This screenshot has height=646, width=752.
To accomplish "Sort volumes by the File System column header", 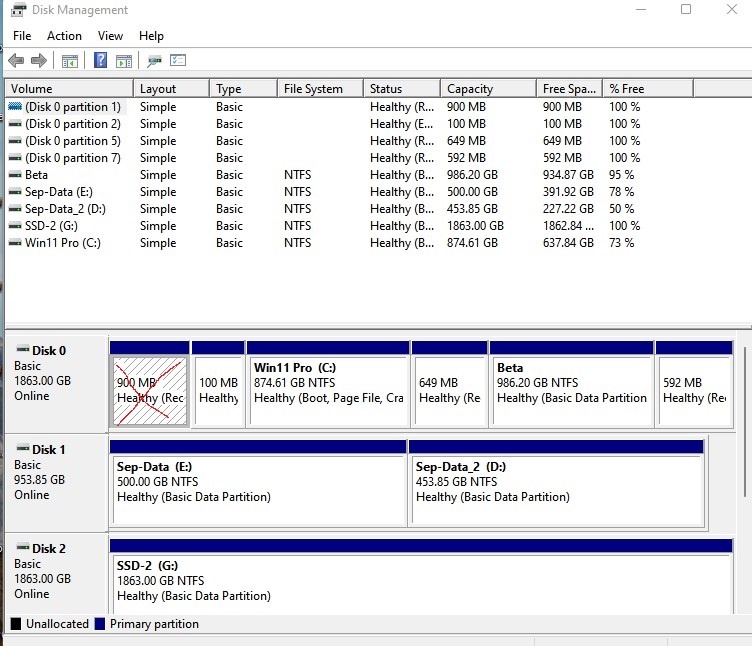I will pos(313,89).
